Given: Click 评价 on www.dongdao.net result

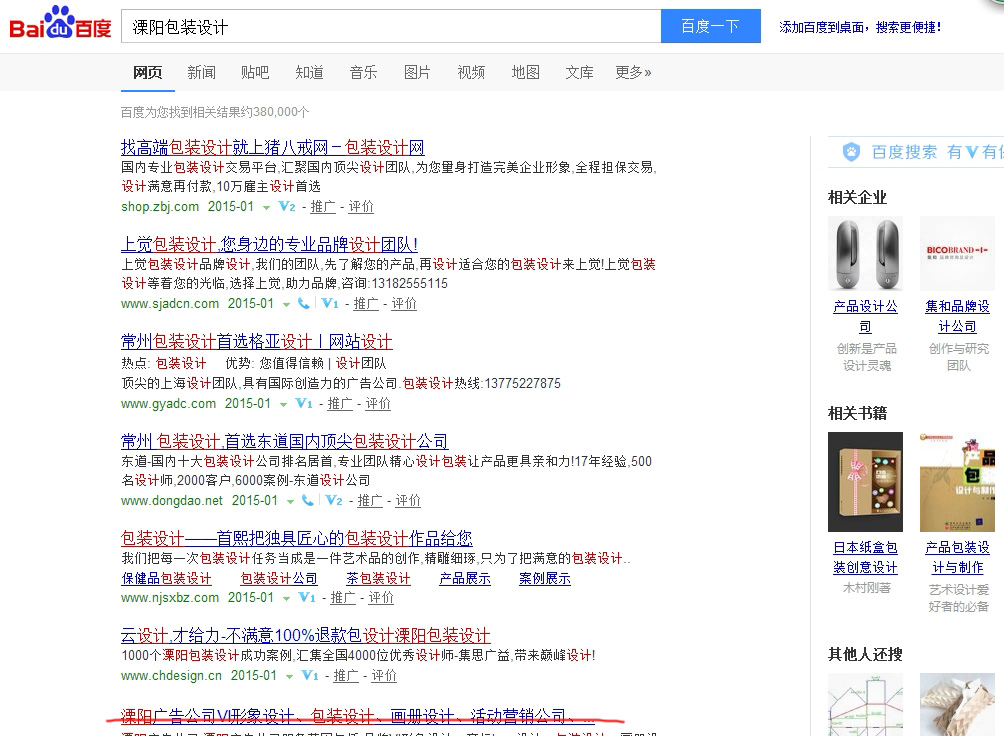Looking at the screenshot, I should 408,500.
